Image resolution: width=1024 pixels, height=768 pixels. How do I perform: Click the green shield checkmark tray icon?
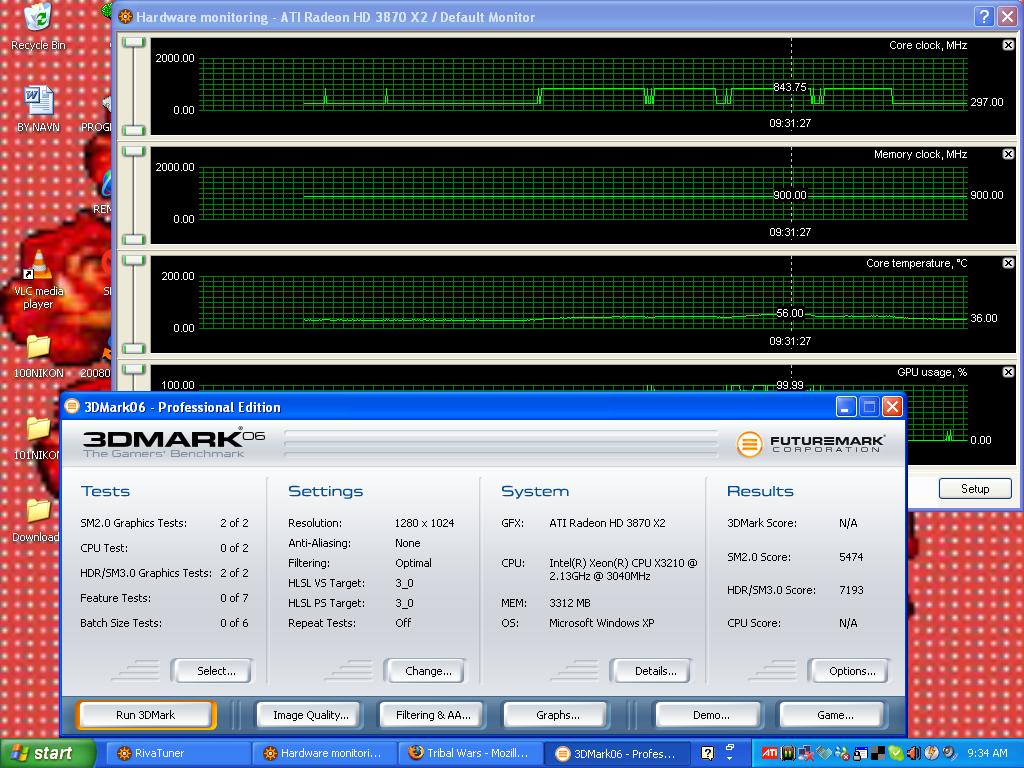pos(896,753)
